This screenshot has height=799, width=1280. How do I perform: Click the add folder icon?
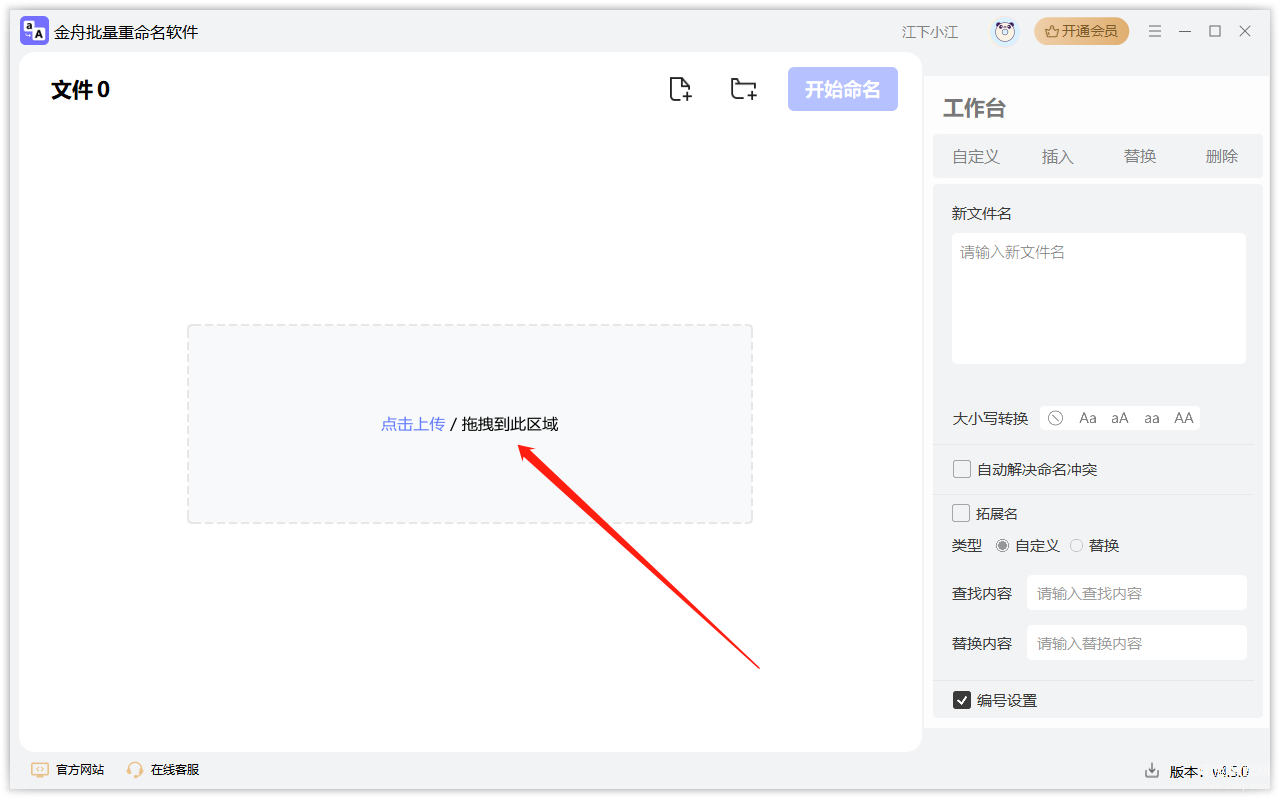[743, 89]
